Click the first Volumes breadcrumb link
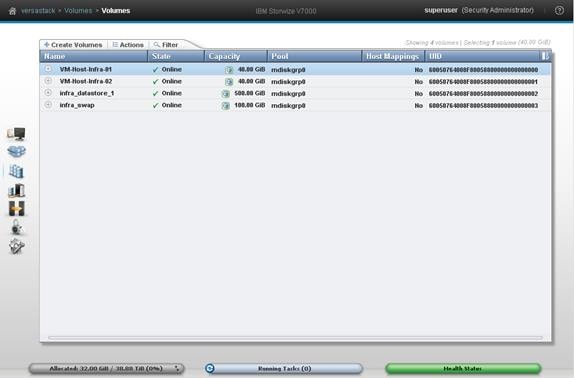Image resolution: width=574 pixels, height=378 pixels. tap(78, 11)
